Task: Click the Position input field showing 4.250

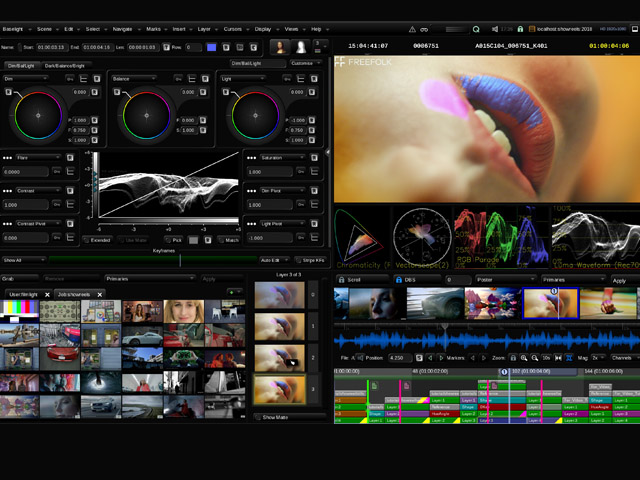Action: click(x=400, y=358)
